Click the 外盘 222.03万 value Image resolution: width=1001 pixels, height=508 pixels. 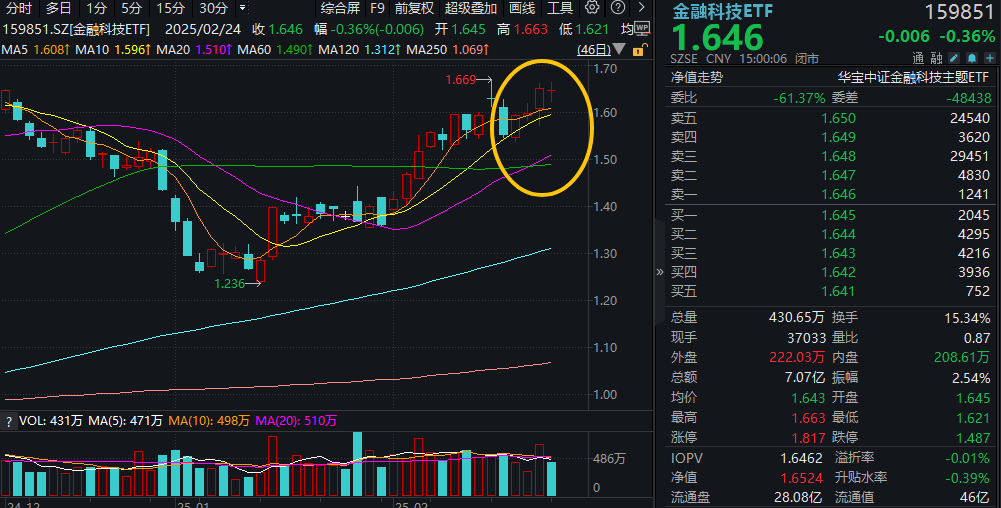(797, 358)
